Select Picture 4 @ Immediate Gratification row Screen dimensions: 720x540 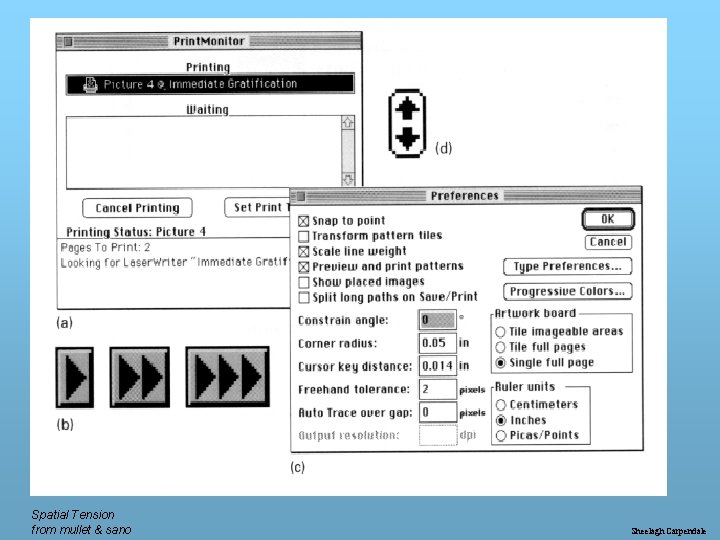210,84
